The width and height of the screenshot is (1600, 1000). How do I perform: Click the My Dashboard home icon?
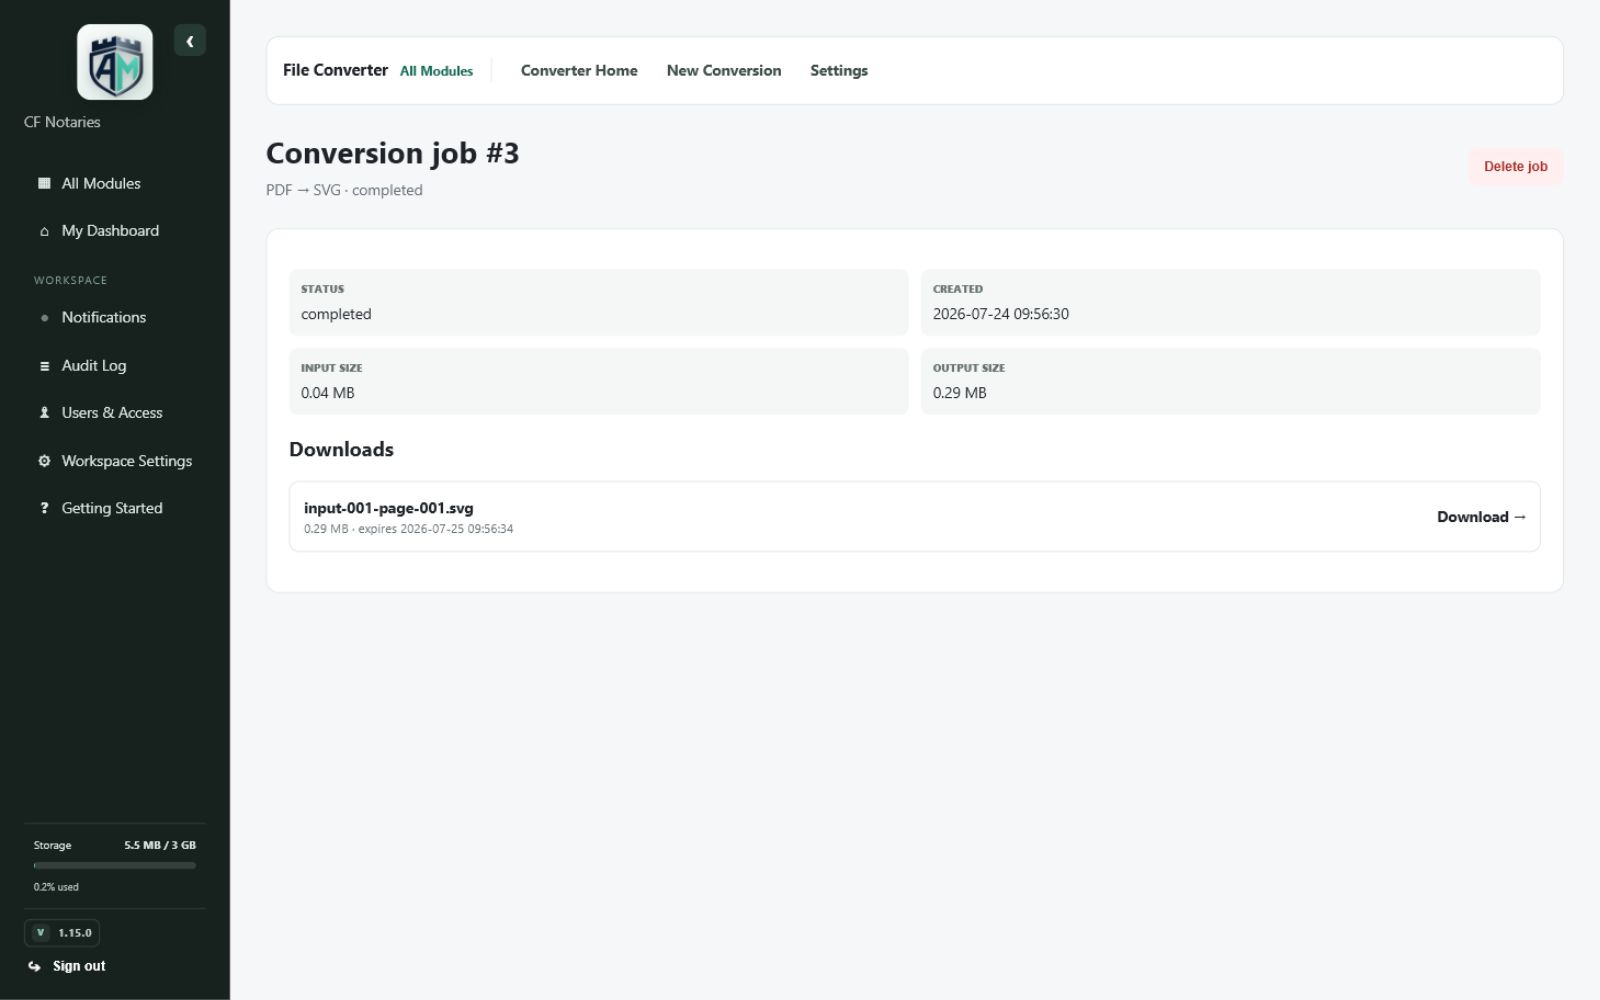click(x=44, y=231)
